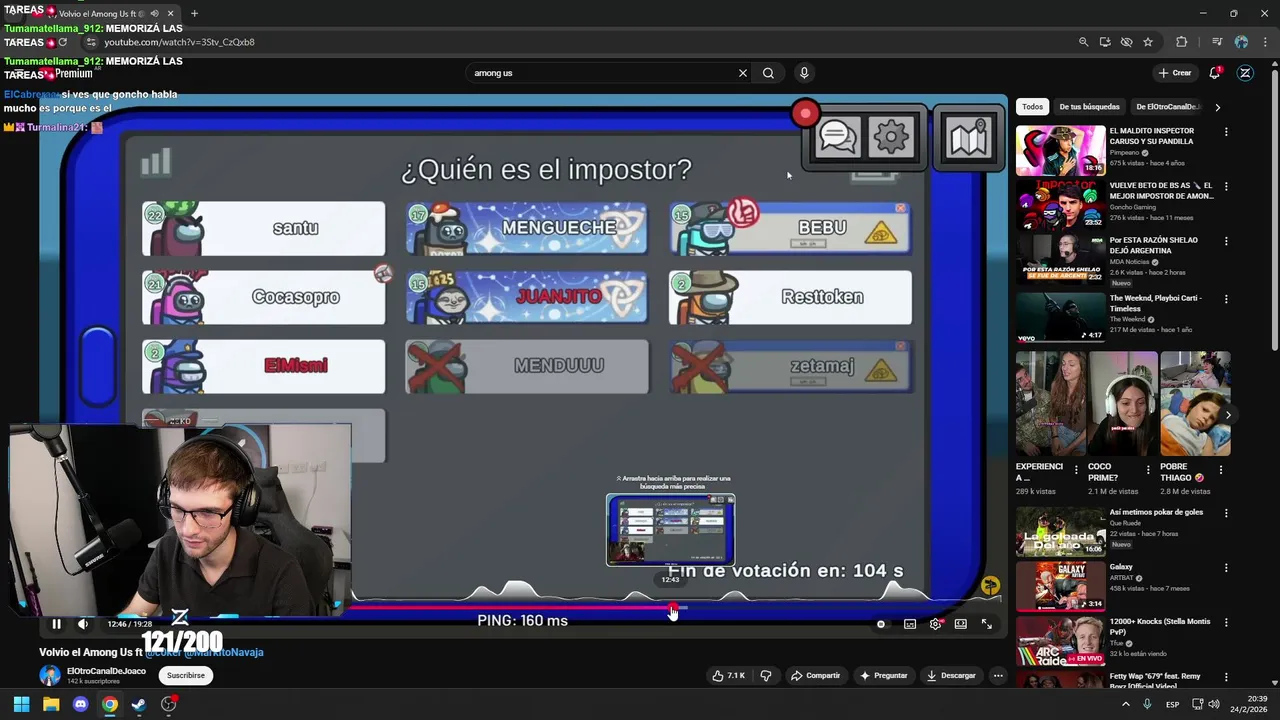The image size is (1280, 720).
Task: Click the Crear button
Action: [1174, 73]
